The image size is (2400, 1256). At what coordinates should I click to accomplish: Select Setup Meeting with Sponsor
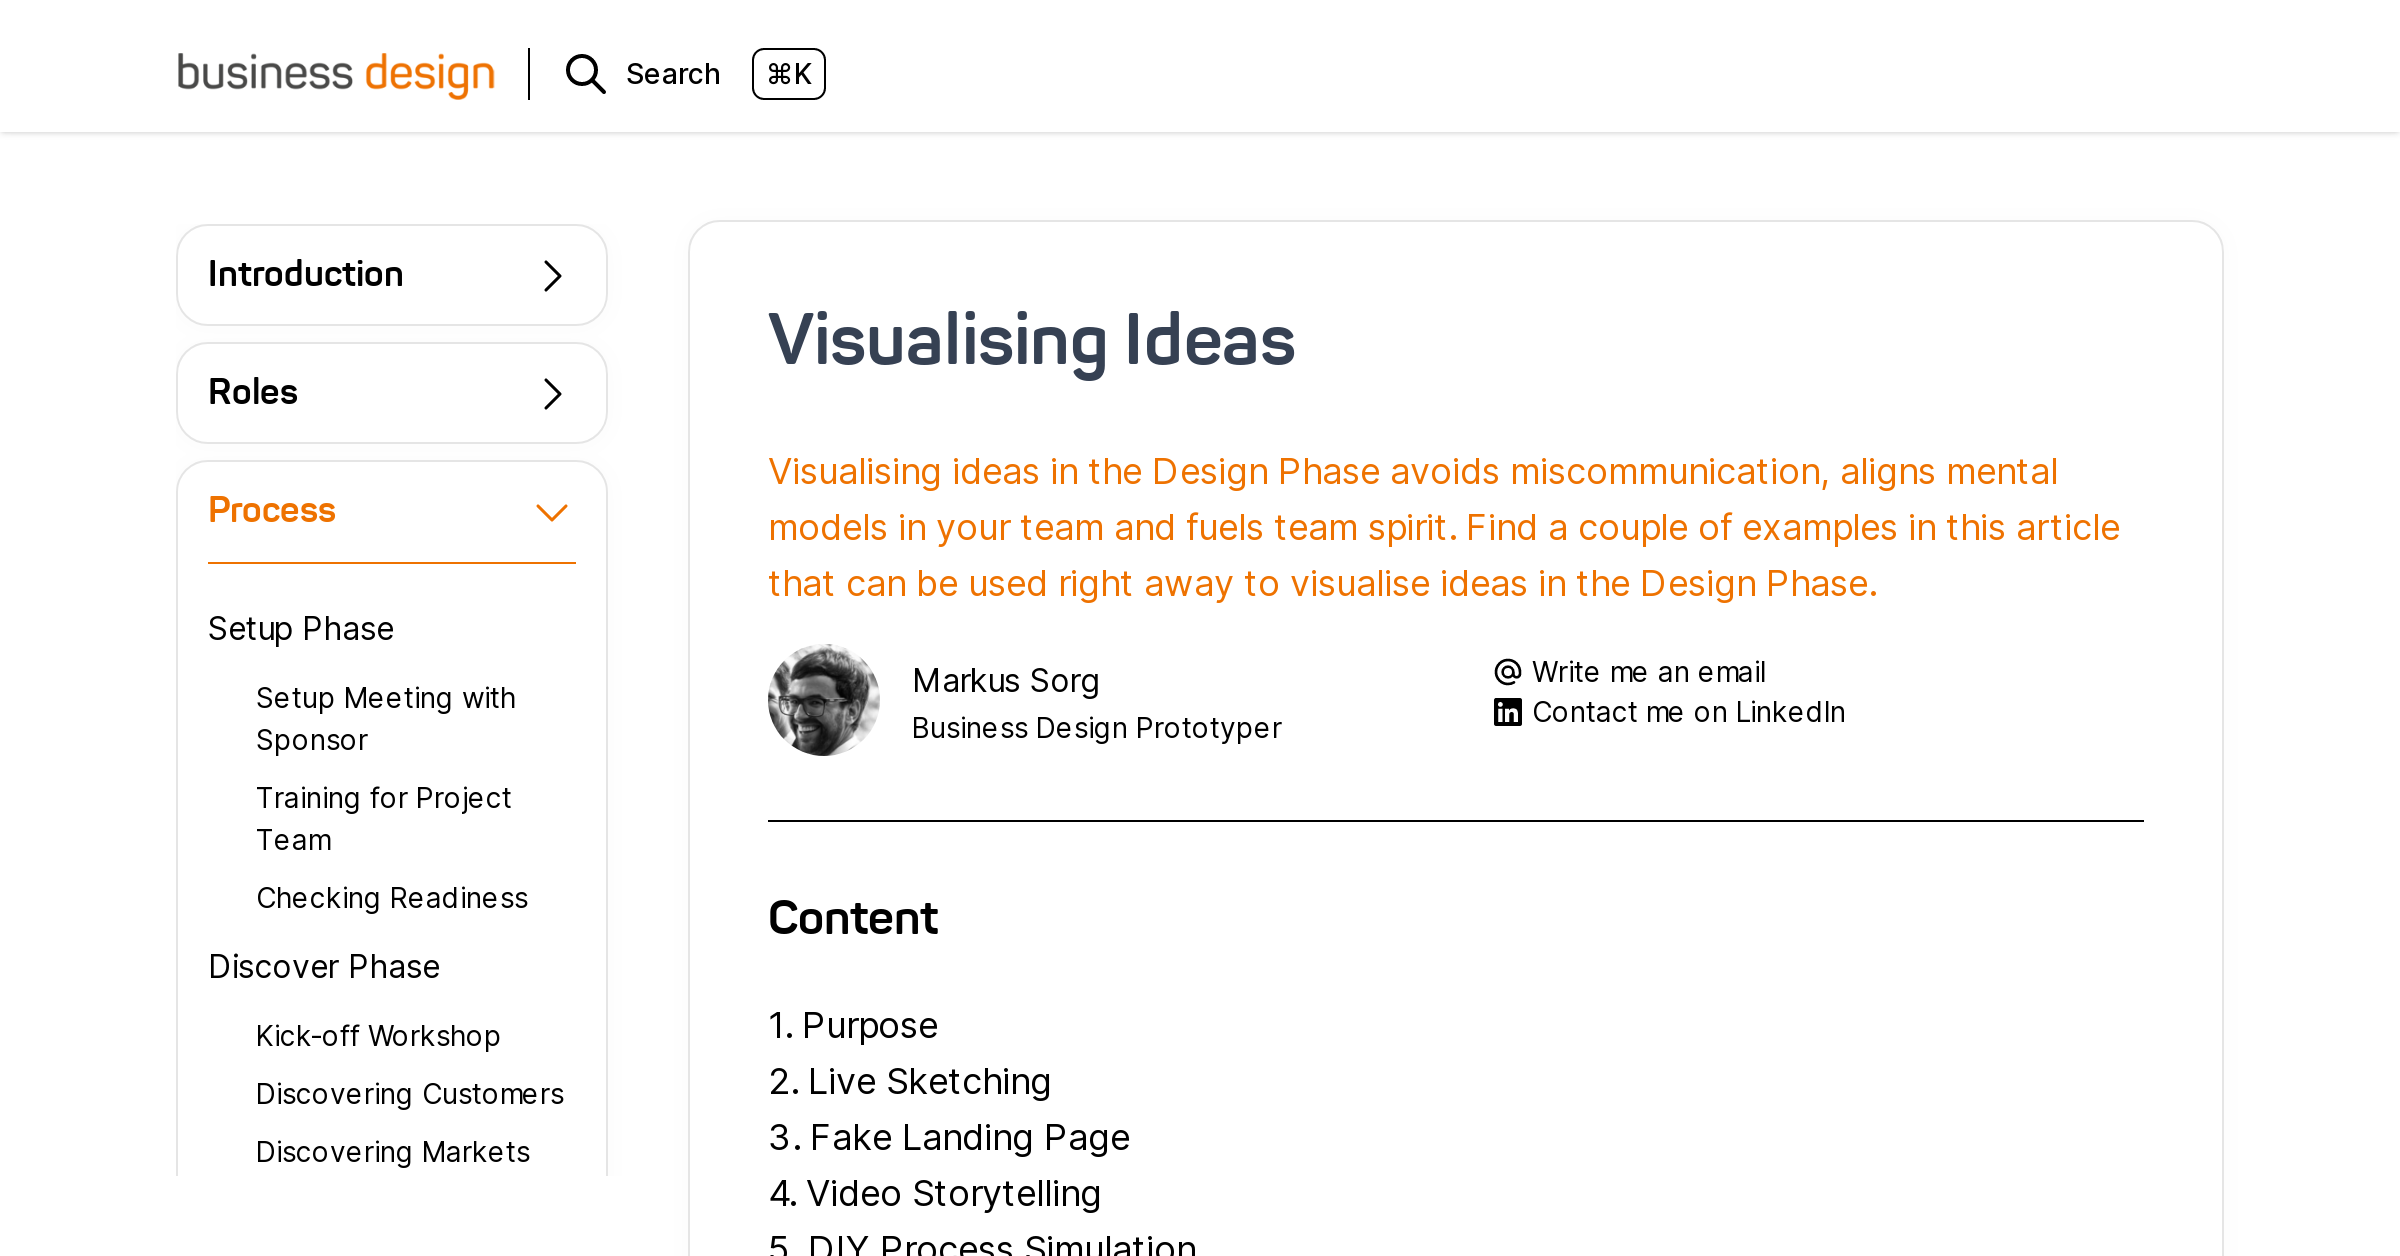pos(386,718)
